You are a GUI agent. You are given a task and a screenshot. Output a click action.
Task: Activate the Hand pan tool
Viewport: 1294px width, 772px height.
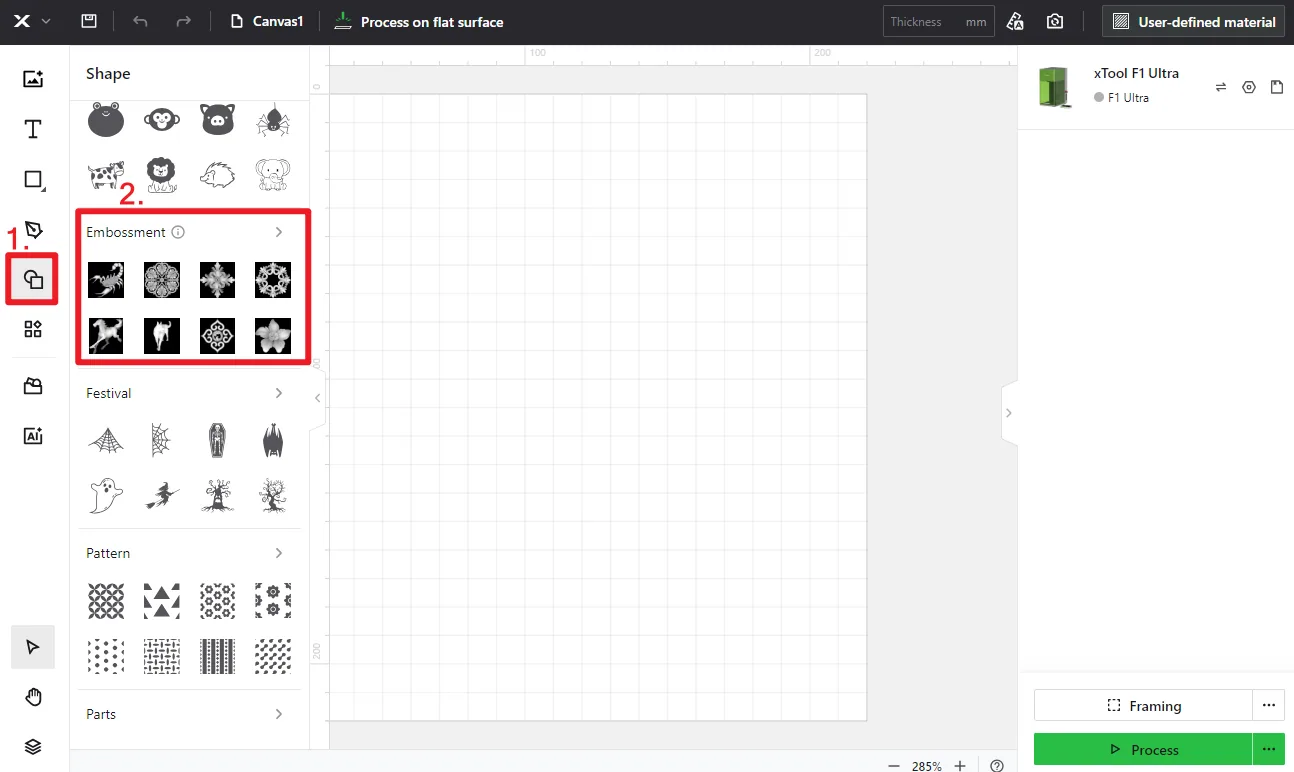pyautogui.click(x=33, y=697)
